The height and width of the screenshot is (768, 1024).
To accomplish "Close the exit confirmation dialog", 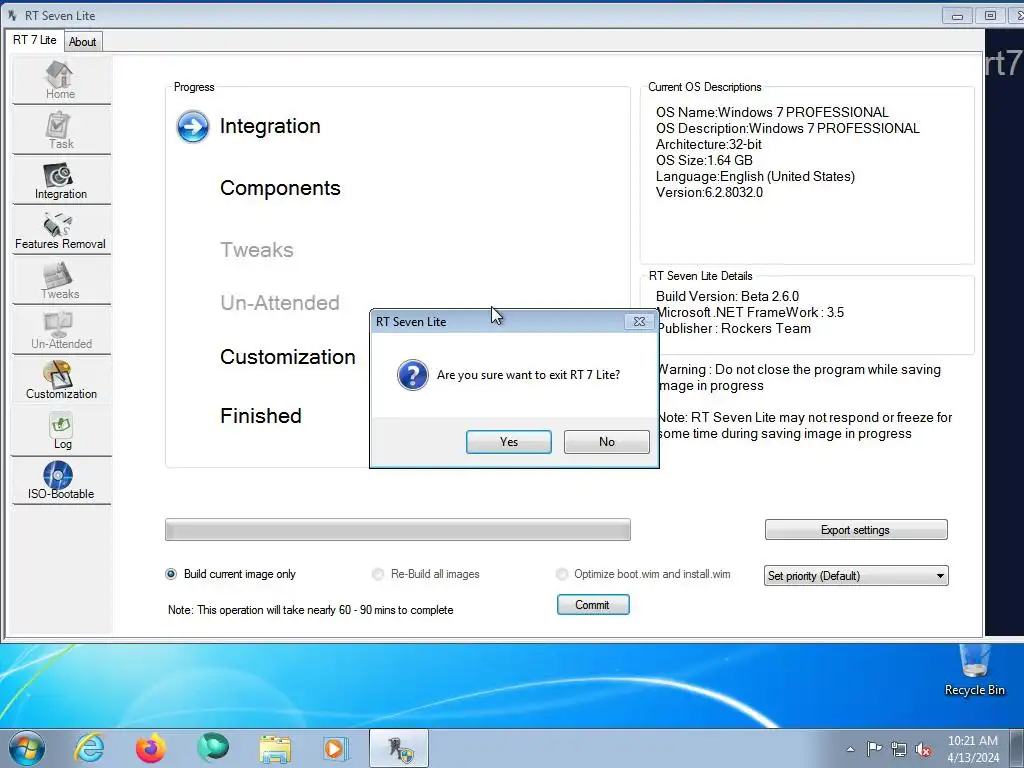I will [639, 321].
